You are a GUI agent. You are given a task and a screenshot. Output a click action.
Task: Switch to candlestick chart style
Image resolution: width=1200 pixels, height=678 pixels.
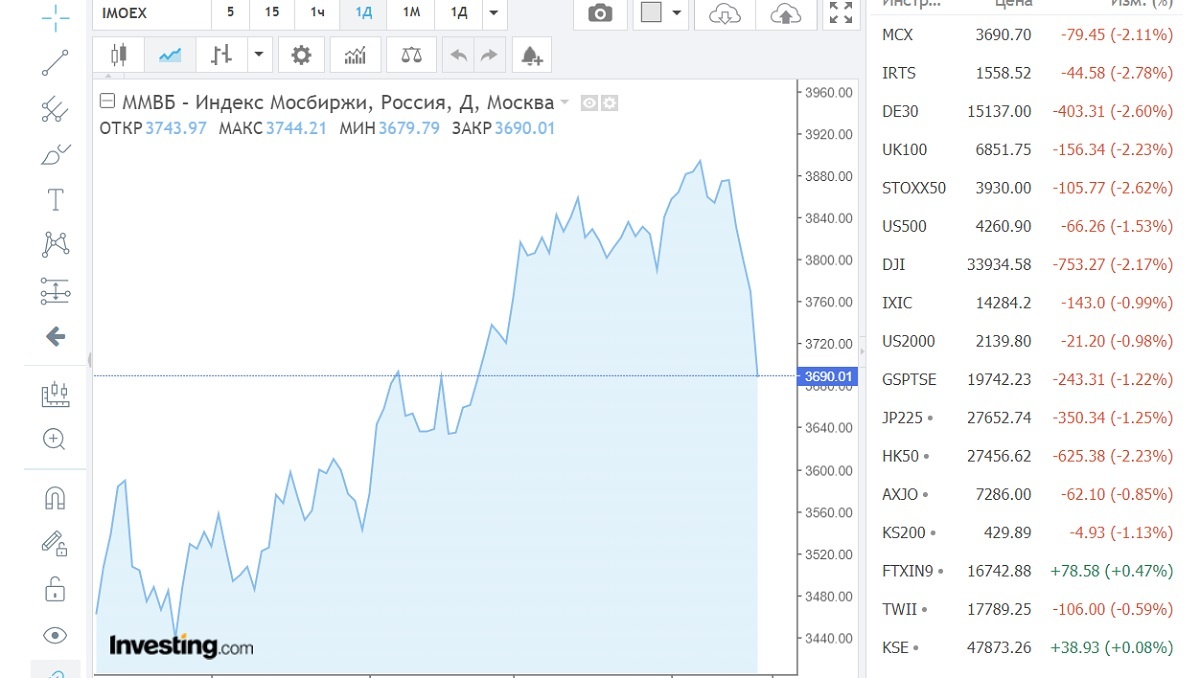coord(119,55)
